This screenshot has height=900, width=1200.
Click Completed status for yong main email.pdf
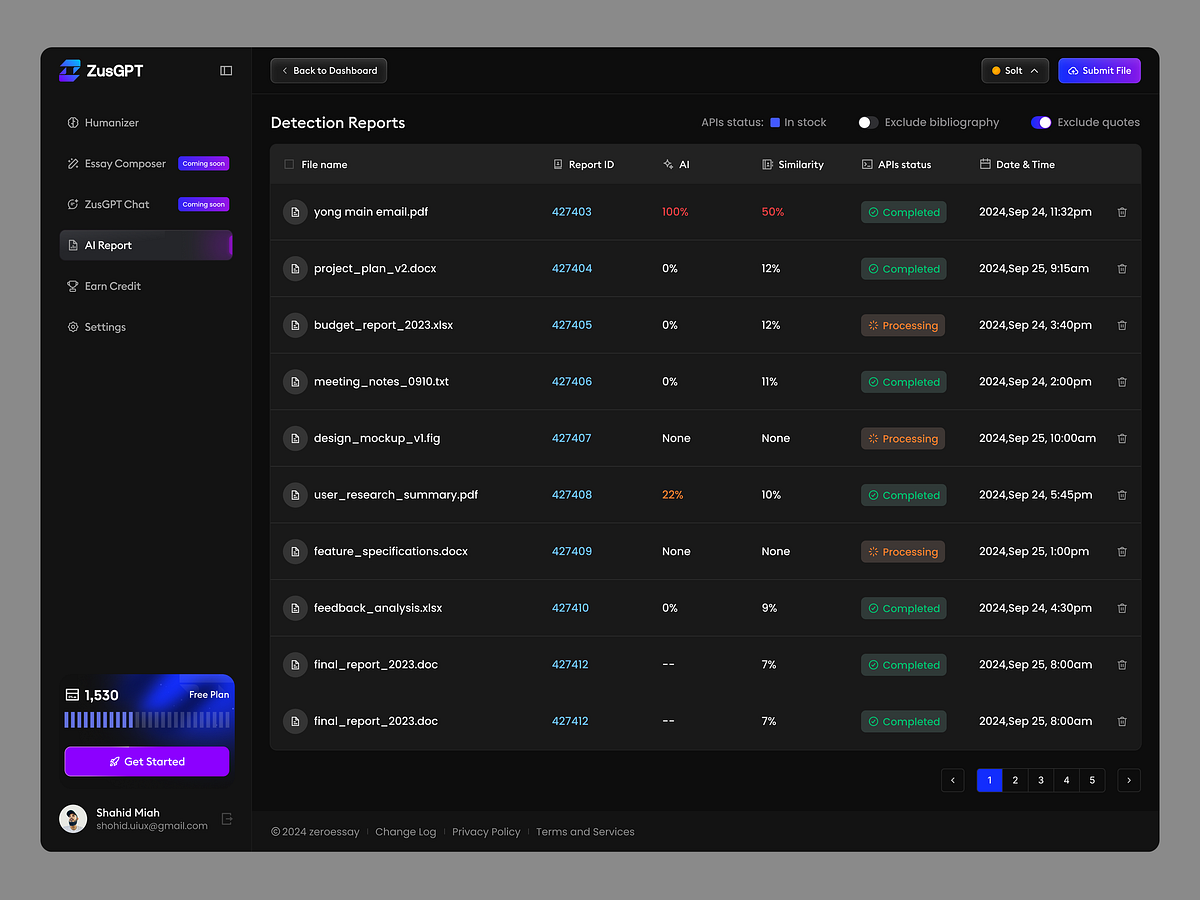pyautogui.click(x=903, y=212)
